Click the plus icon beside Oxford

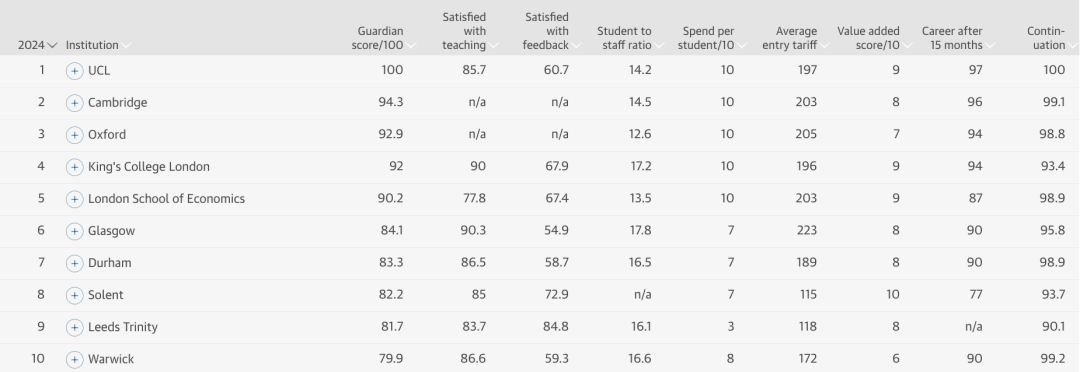coord(74,135)
